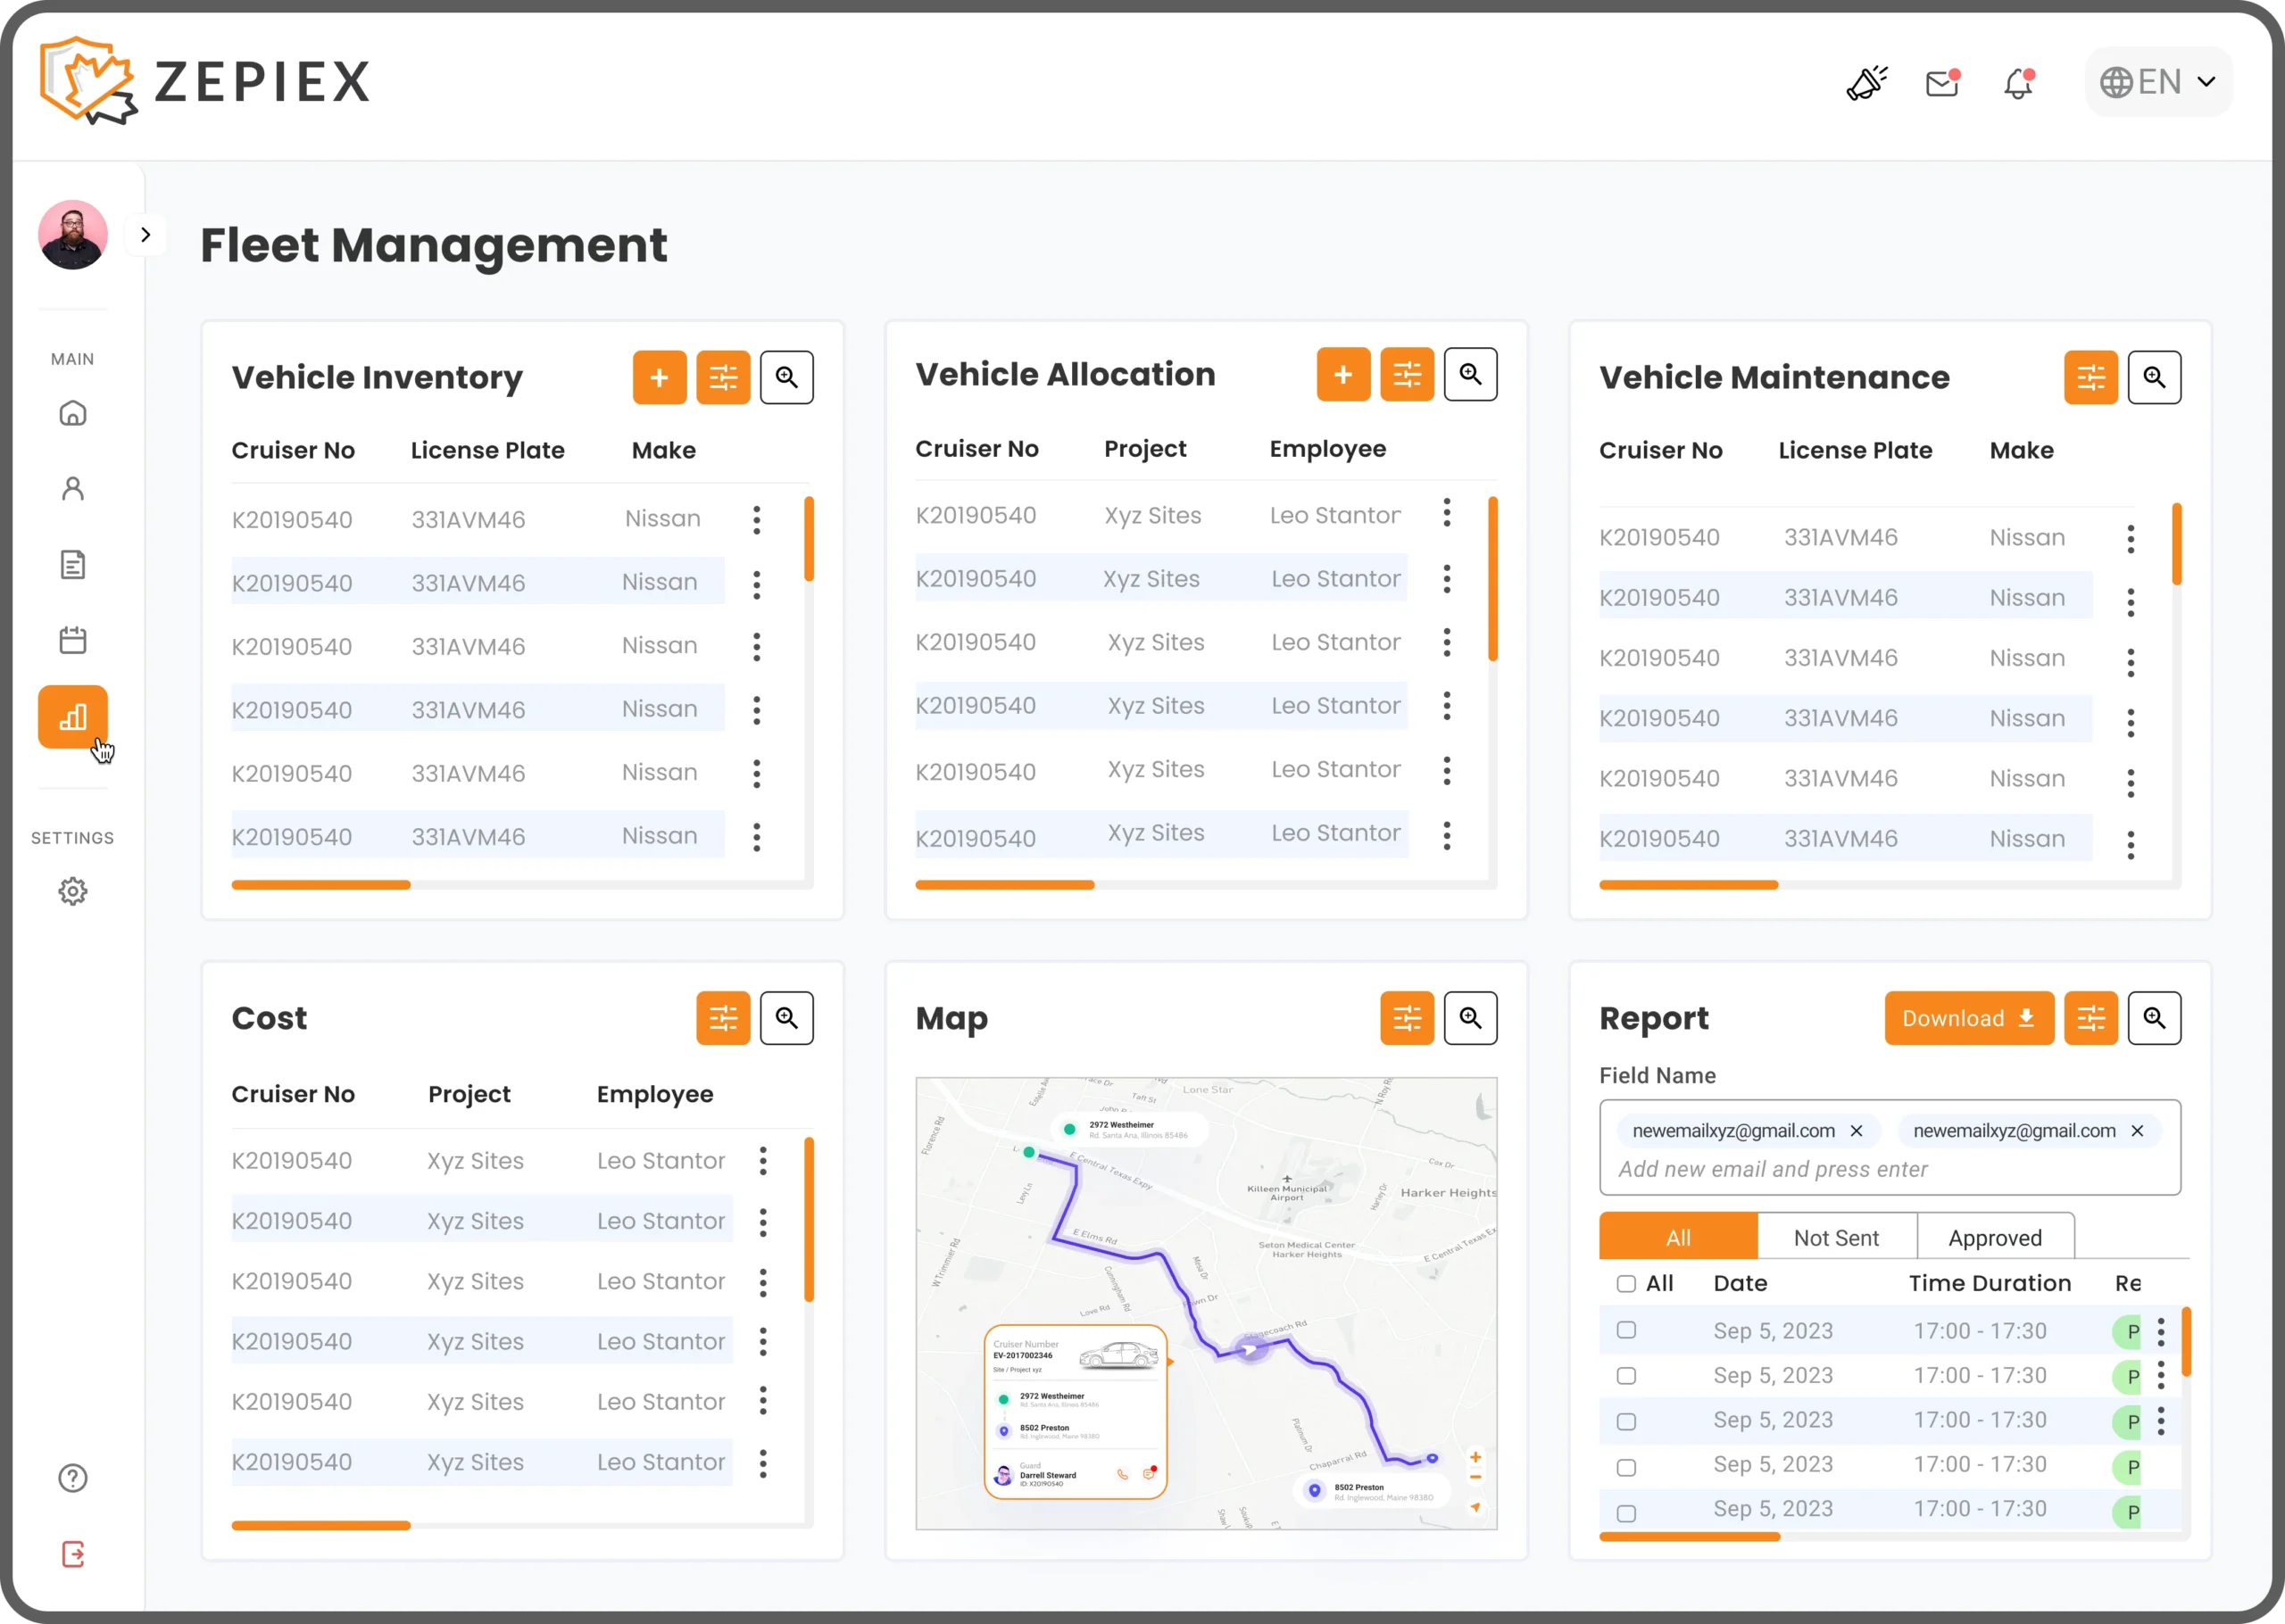Go to the calendar page in sidebar
The width and height of the screenshot is (2285, 1624).
coord(73,640)
